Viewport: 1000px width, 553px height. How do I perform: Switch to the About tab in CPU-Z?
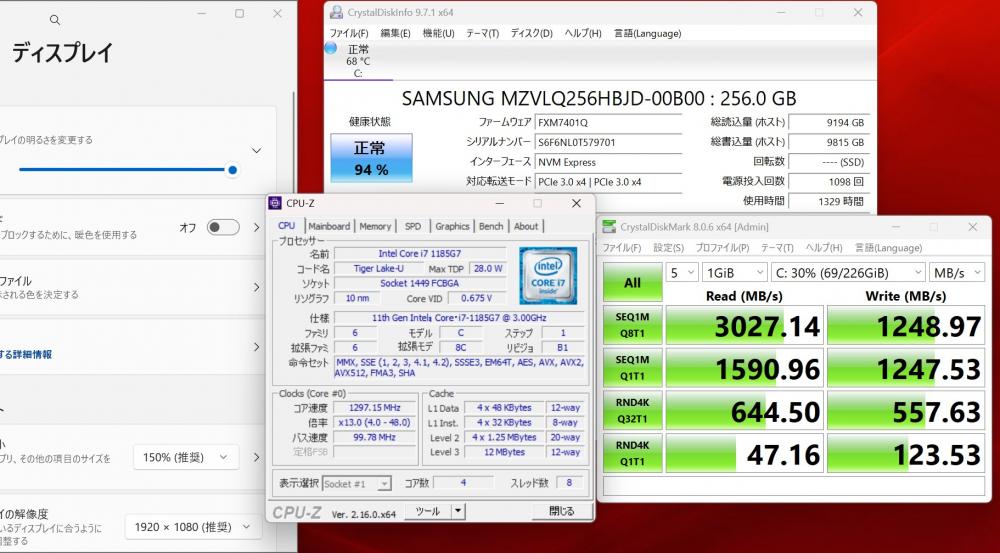tap(526, 226)
